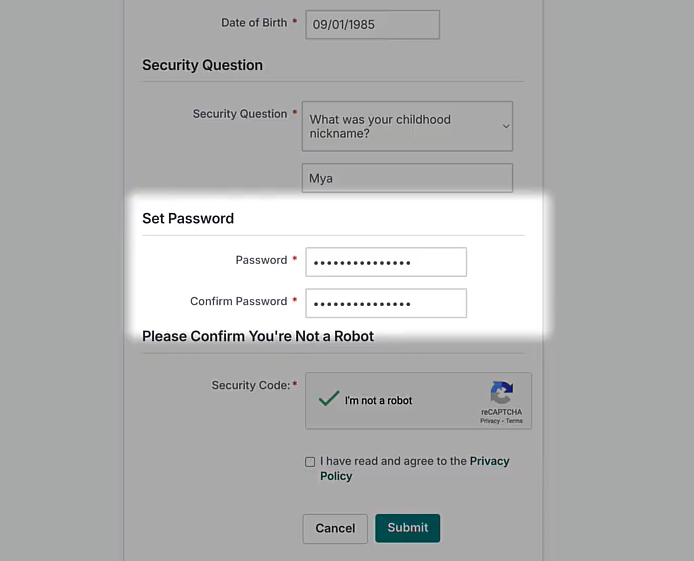The height and width of the screenshot is (561, 694).
Task: Click the reCAPTCHA logo icon
Action: click(501, 393)
